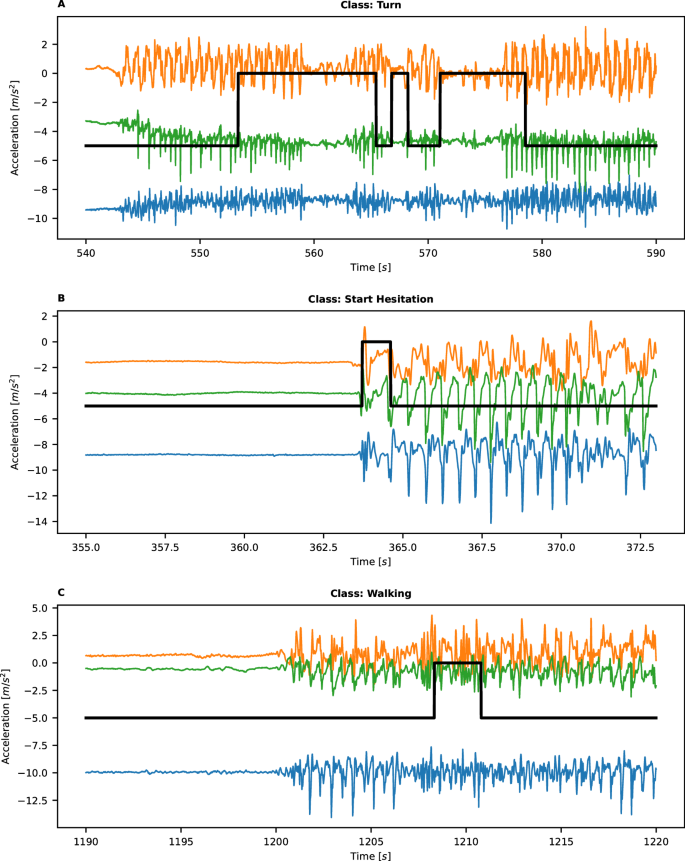The width and height of the screenshot is (685, 861).
Task: Click Acceleration y-axis label of Walking plot
Action: click(x=6, y=716)
